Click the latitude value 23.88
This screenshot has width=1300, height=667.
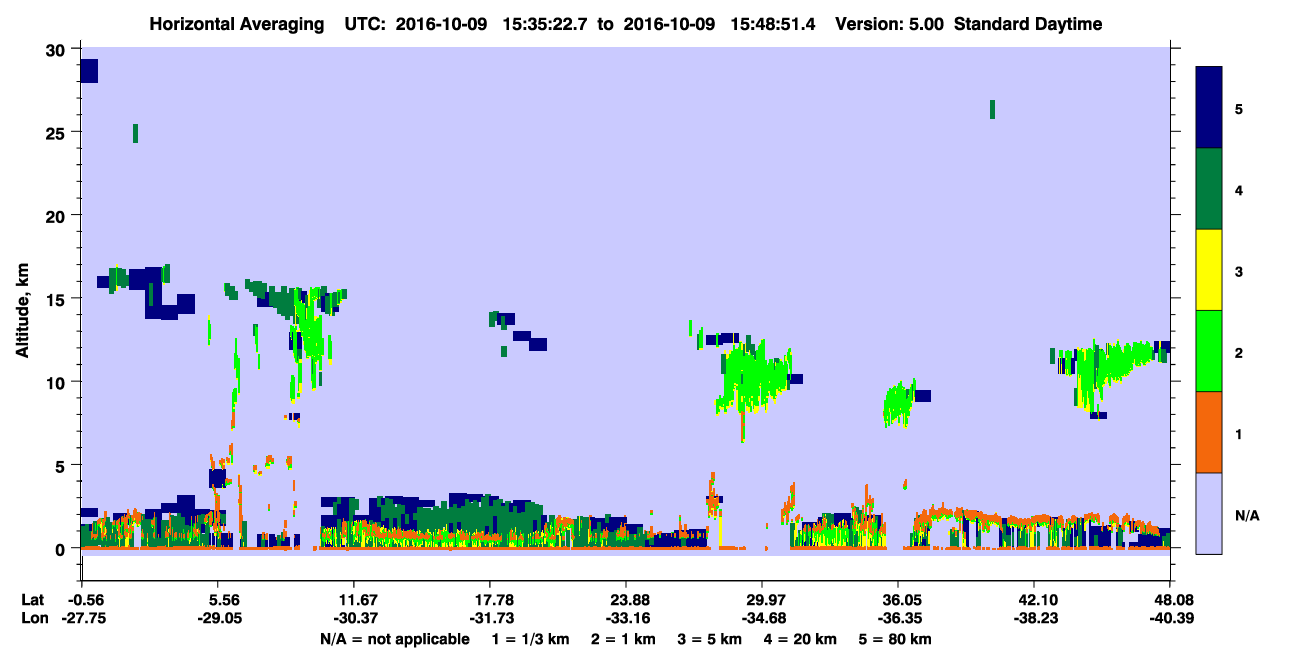[x=625, y=599]
